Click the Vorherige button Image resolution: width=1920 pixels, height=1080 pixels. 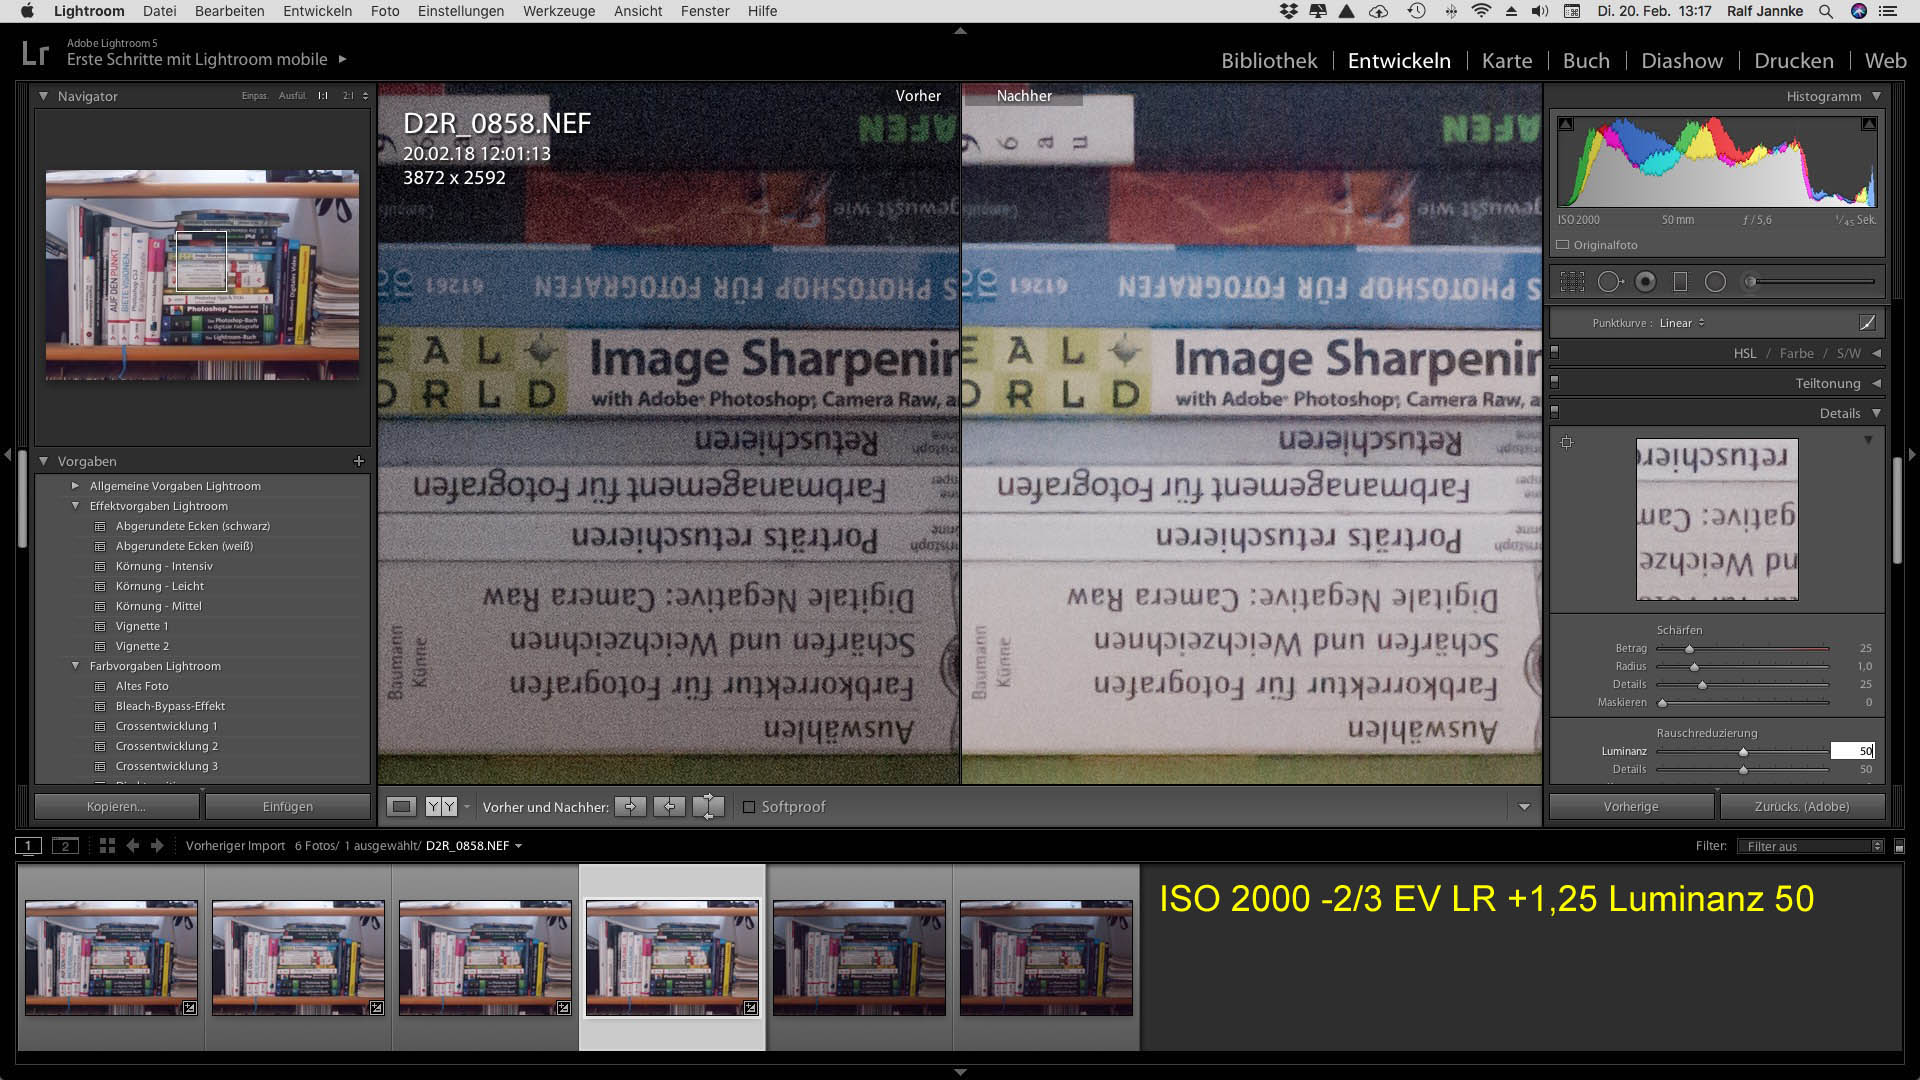(1631, 807)
